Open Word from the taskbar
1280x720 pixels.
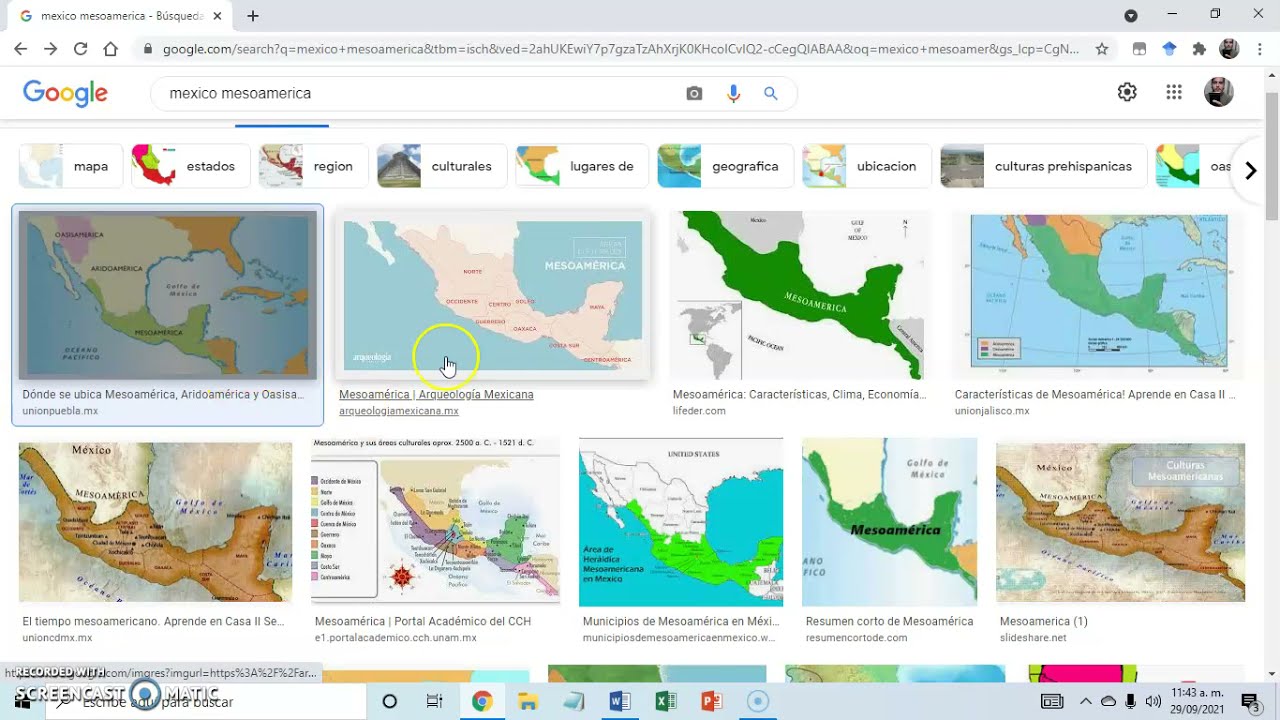[x=620, y=701]
